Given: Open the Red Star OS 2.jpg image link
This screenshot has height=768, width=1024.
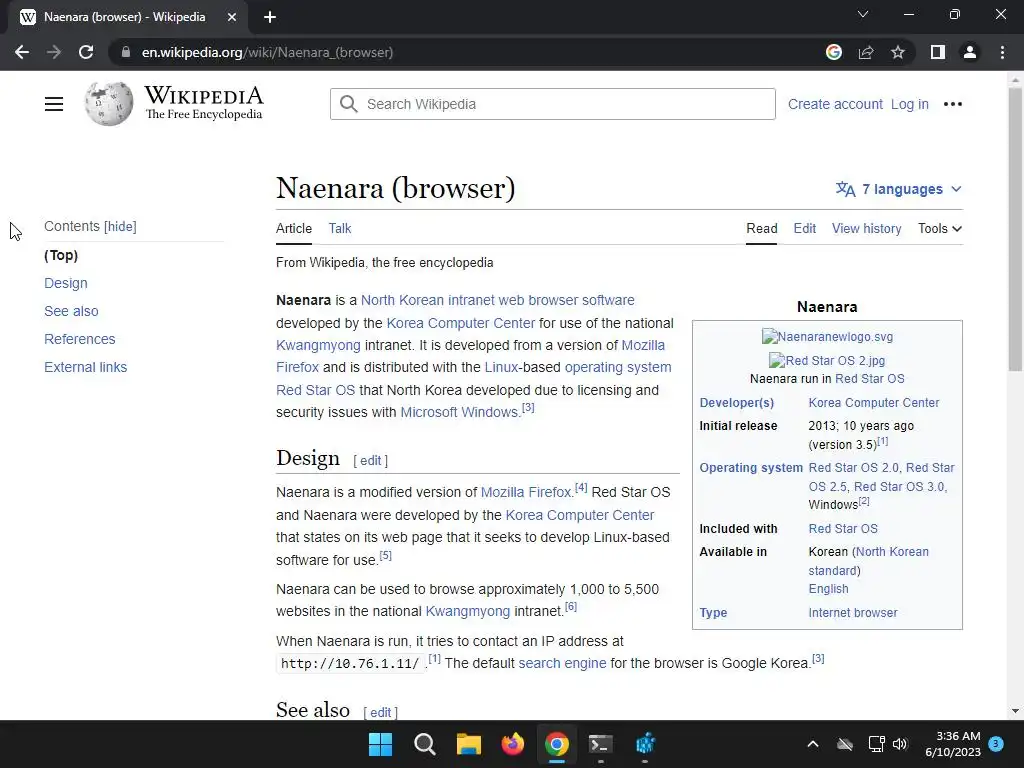Looking at the screenshot, I should [827, 360].
